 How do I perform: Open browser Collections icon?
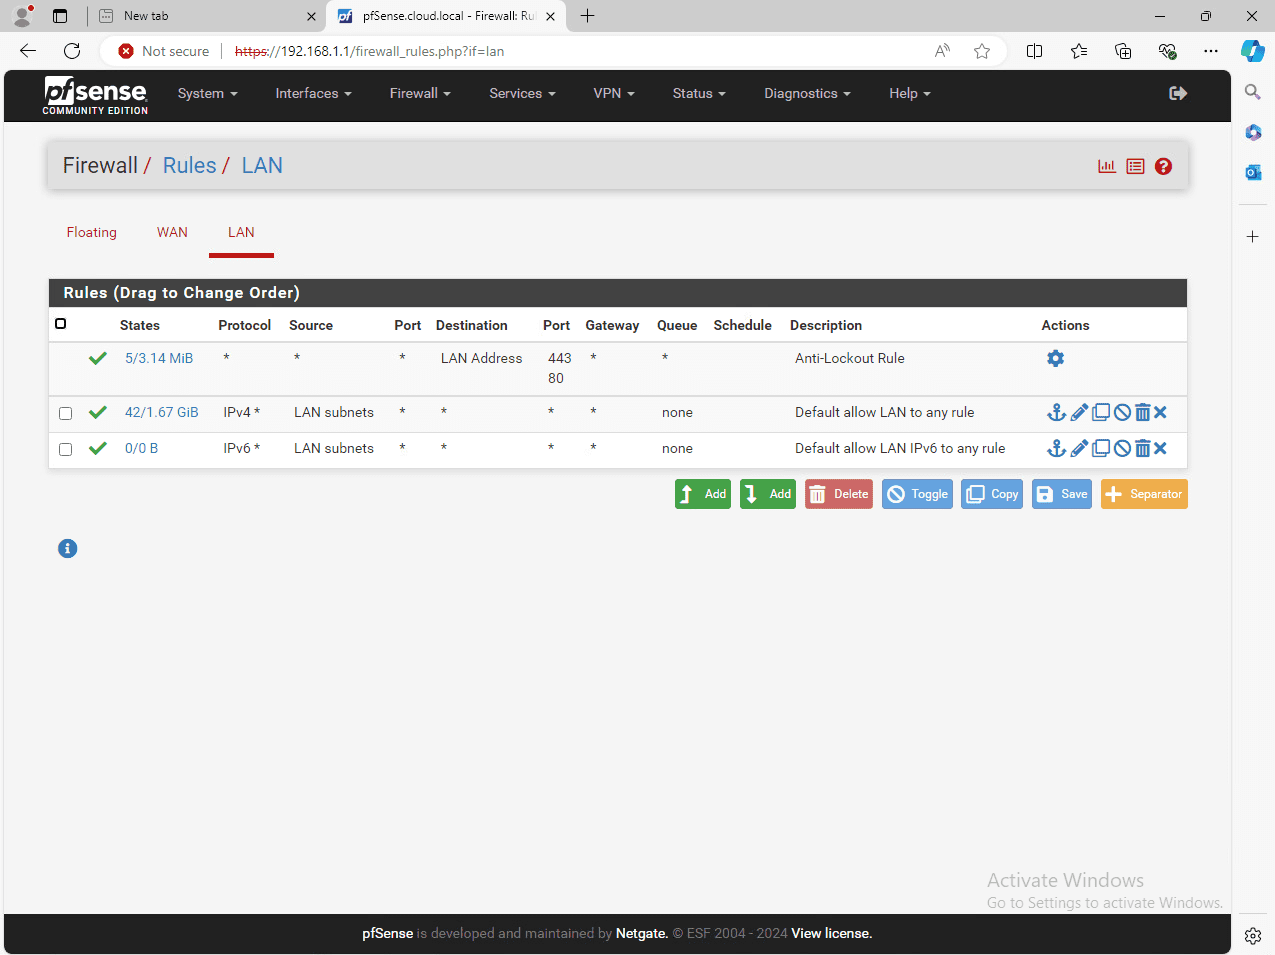coord(1123,51)
